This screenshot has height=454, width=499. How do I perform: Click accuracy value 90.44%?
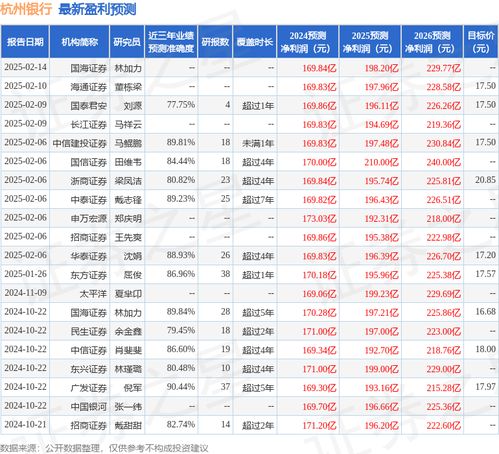click(x=181, y=387)
